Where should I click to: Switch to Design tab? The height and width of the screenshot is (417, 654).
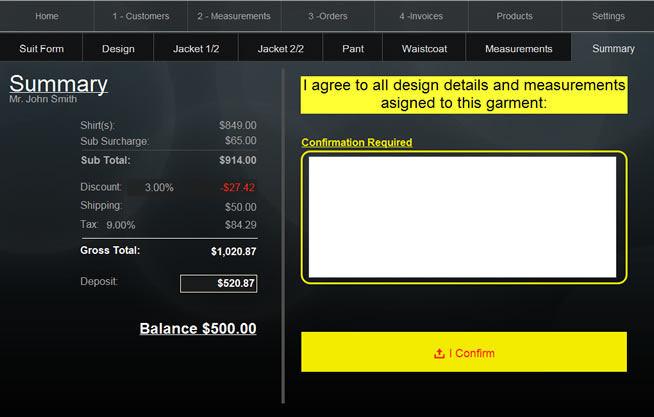(118, 49)
